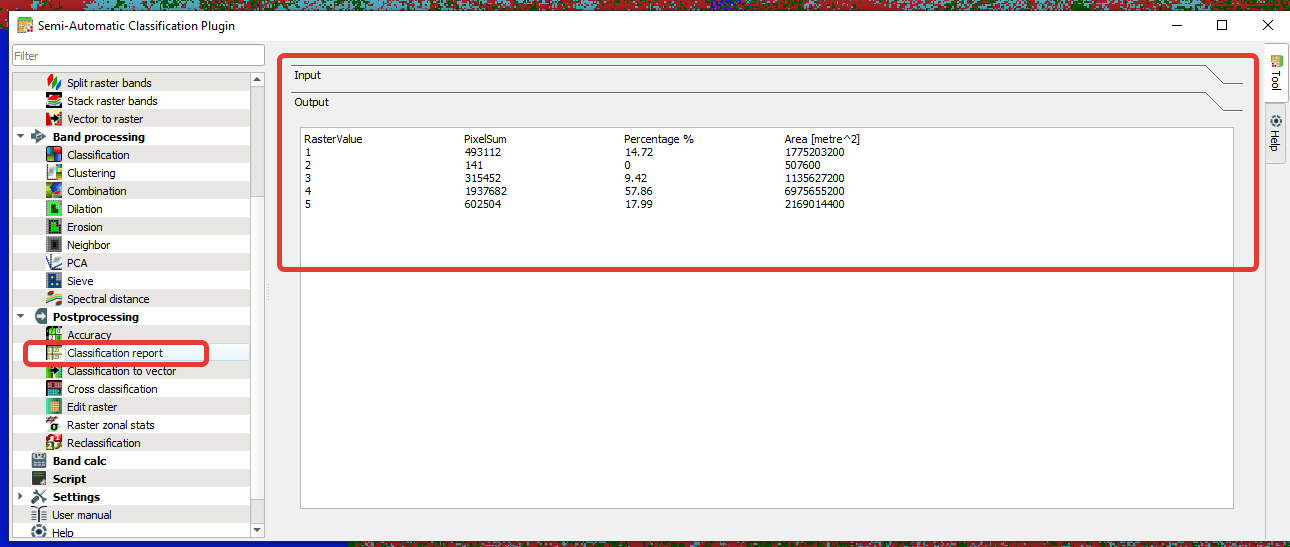Select the Band processing tree item
Viewport: 1290px width, 547px height.
point(99,137)
